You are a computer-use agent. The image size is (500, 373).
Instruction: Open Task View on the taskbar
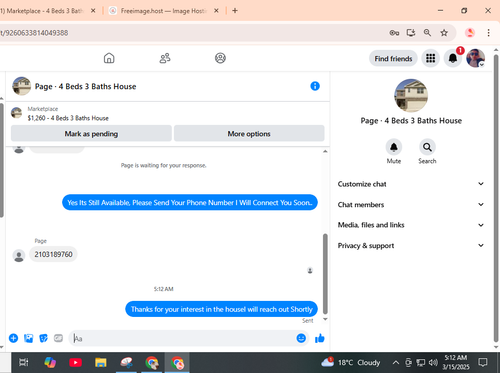pos(24,362)
